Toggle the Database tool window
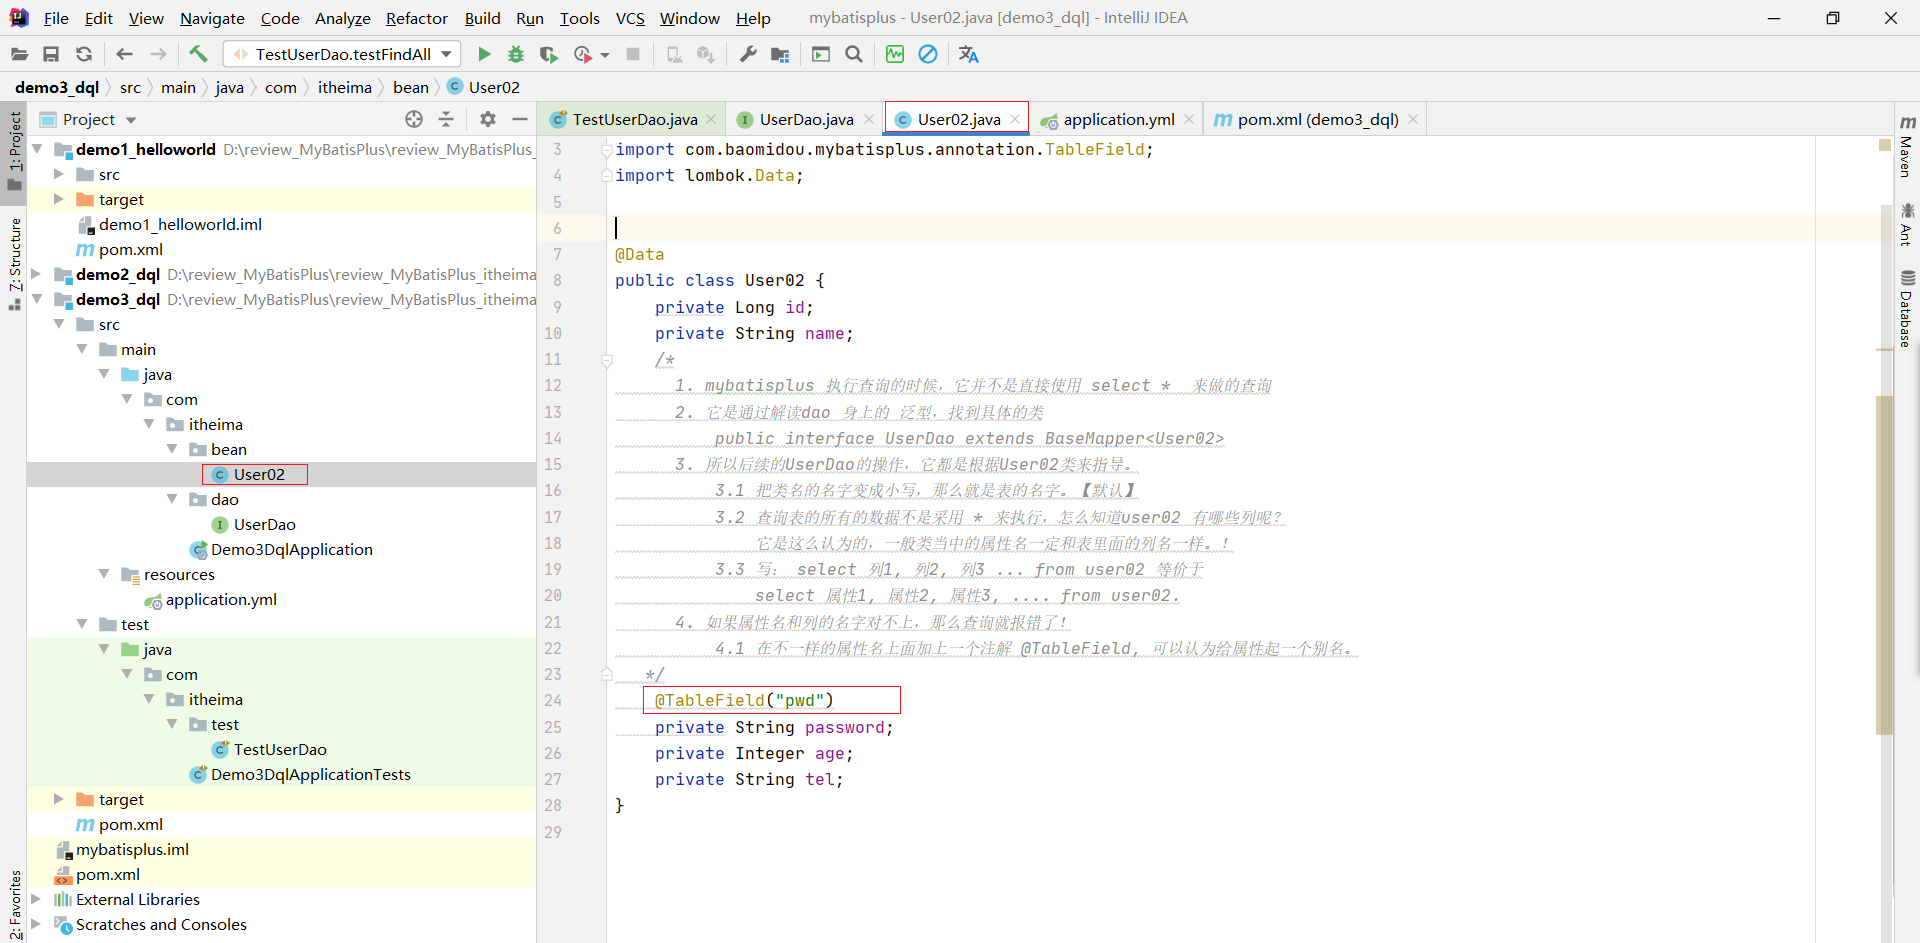This screenshot has height=943, width=1920. click(x=1906, y=309)
